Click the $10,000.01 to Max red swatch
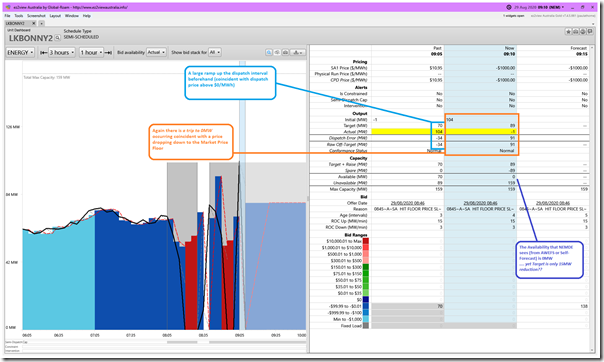The image size is (604, 362). coord(366,241)
